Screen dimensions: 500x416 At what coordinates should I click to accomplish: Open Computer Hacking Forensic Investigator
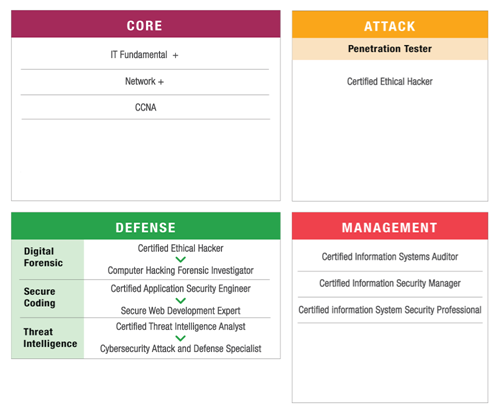(x=180, y=270)
